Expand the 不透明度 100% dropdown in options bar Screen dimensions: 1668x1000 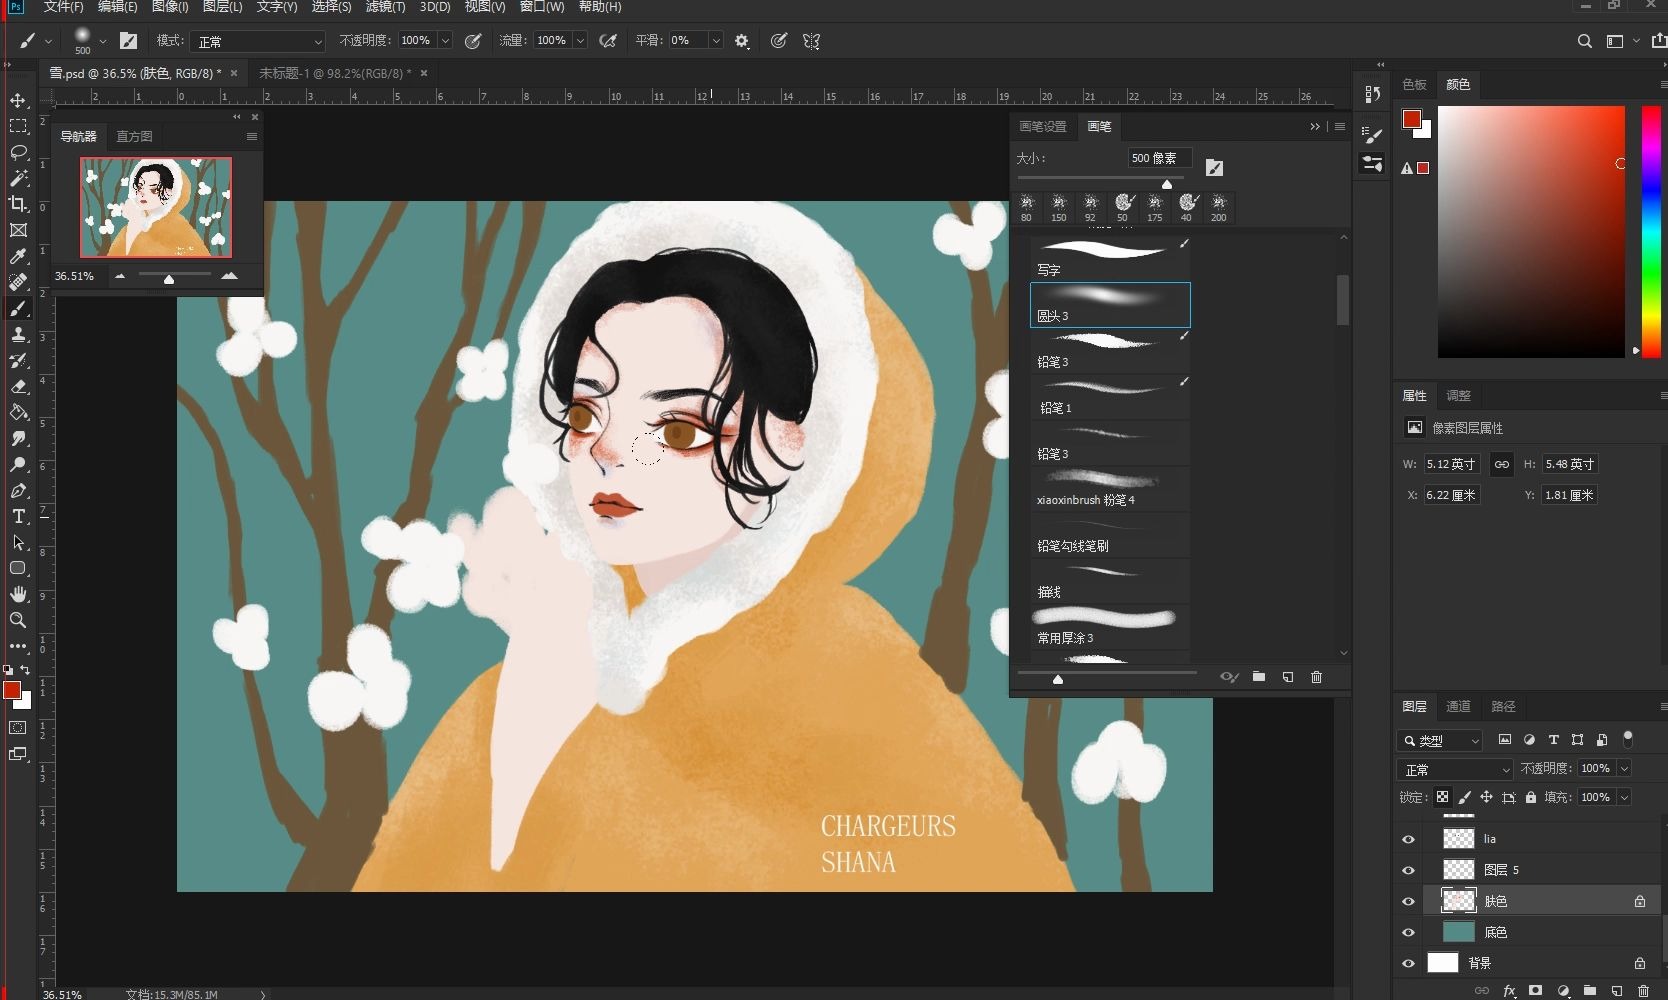(x=446, y=41)
